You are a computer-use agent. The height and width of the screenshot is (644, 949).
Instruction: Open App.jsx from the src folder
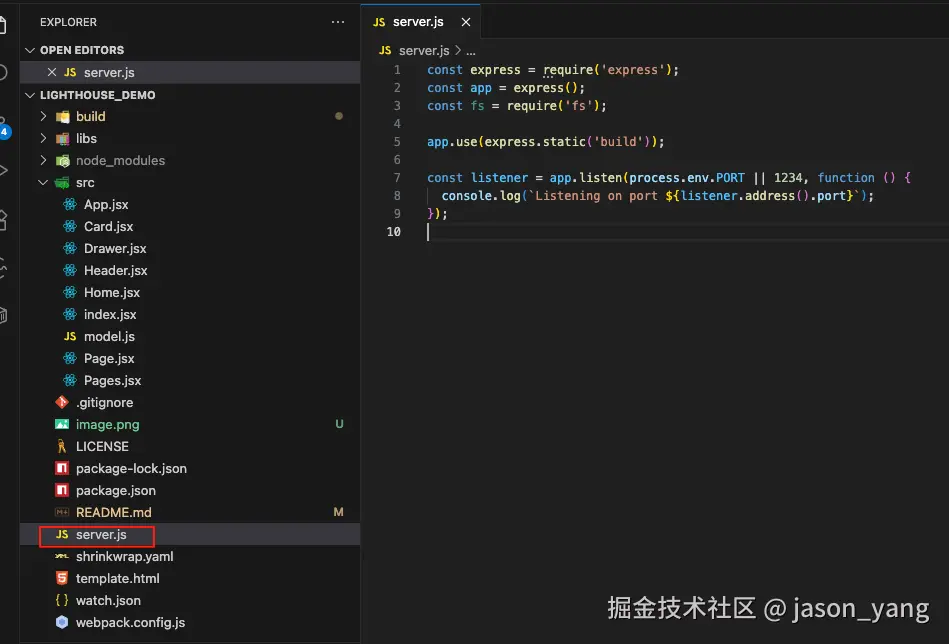pos(106,205)
